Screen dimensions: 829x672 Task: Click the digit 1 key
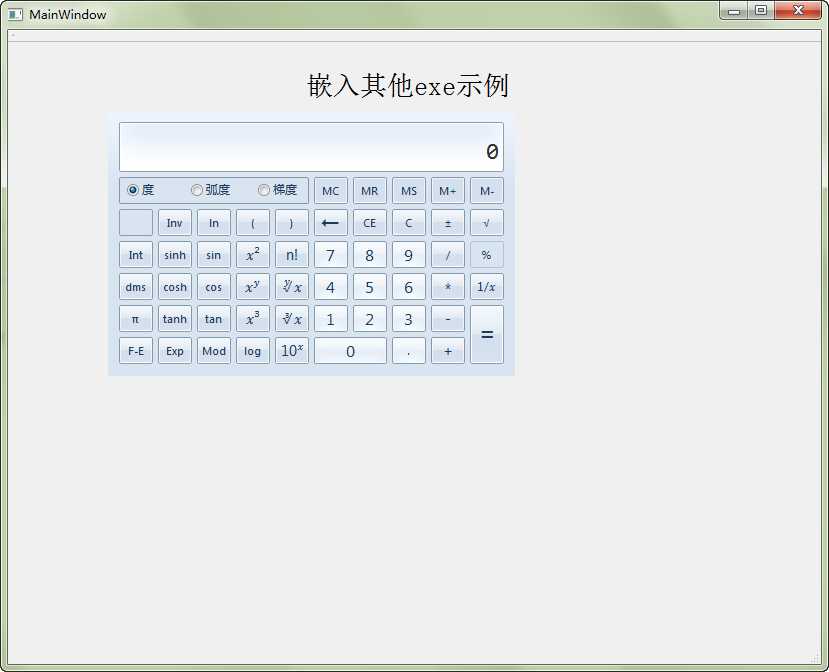point(331,319)
